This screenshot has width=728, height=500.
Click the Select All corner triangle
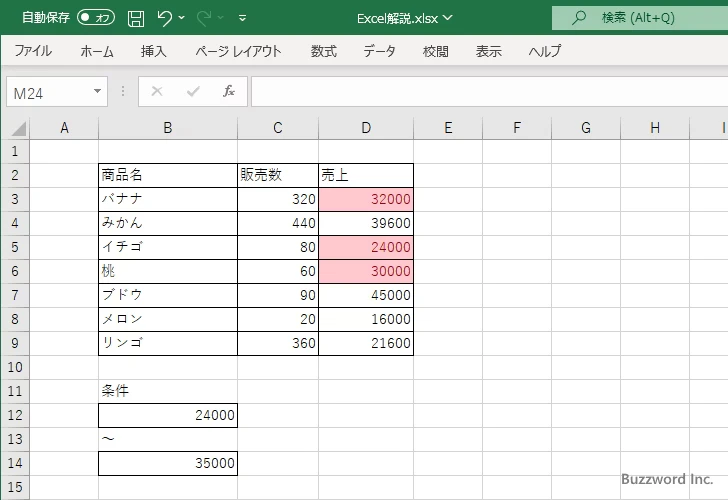[18, 128]
